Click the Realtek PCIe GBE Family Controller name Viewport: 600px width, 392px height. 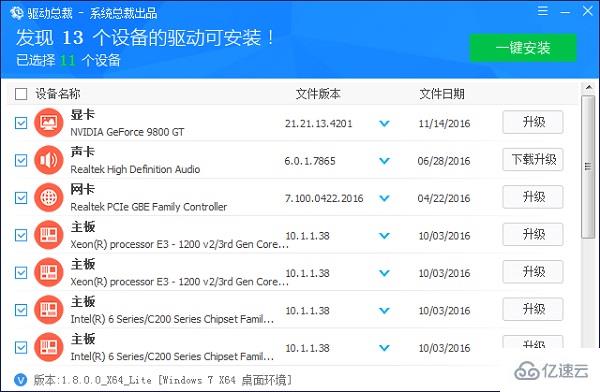pos(148,207)
